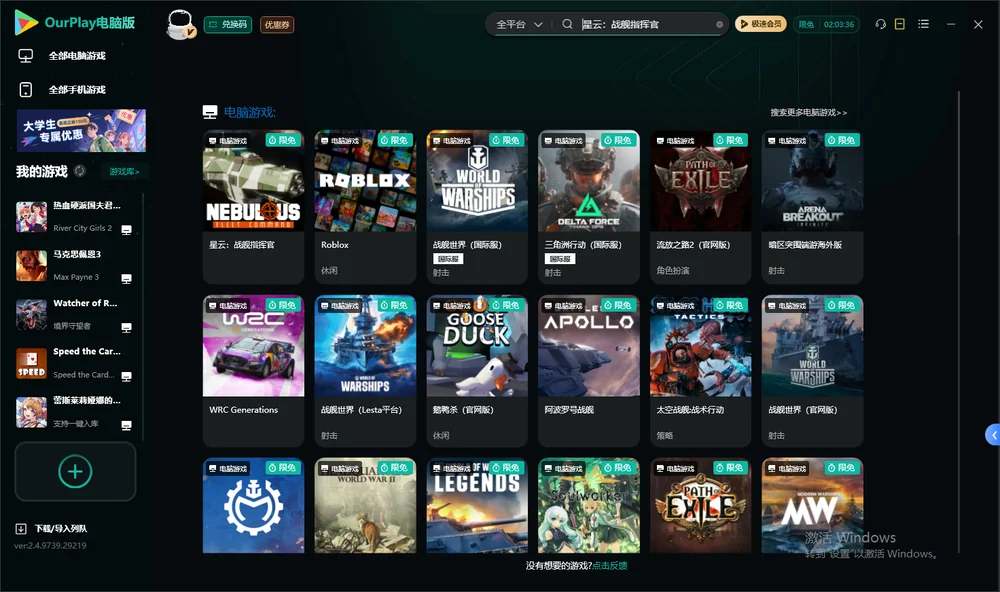Click 点击反馈 feedback link
1000x592 pixels.
610,565
